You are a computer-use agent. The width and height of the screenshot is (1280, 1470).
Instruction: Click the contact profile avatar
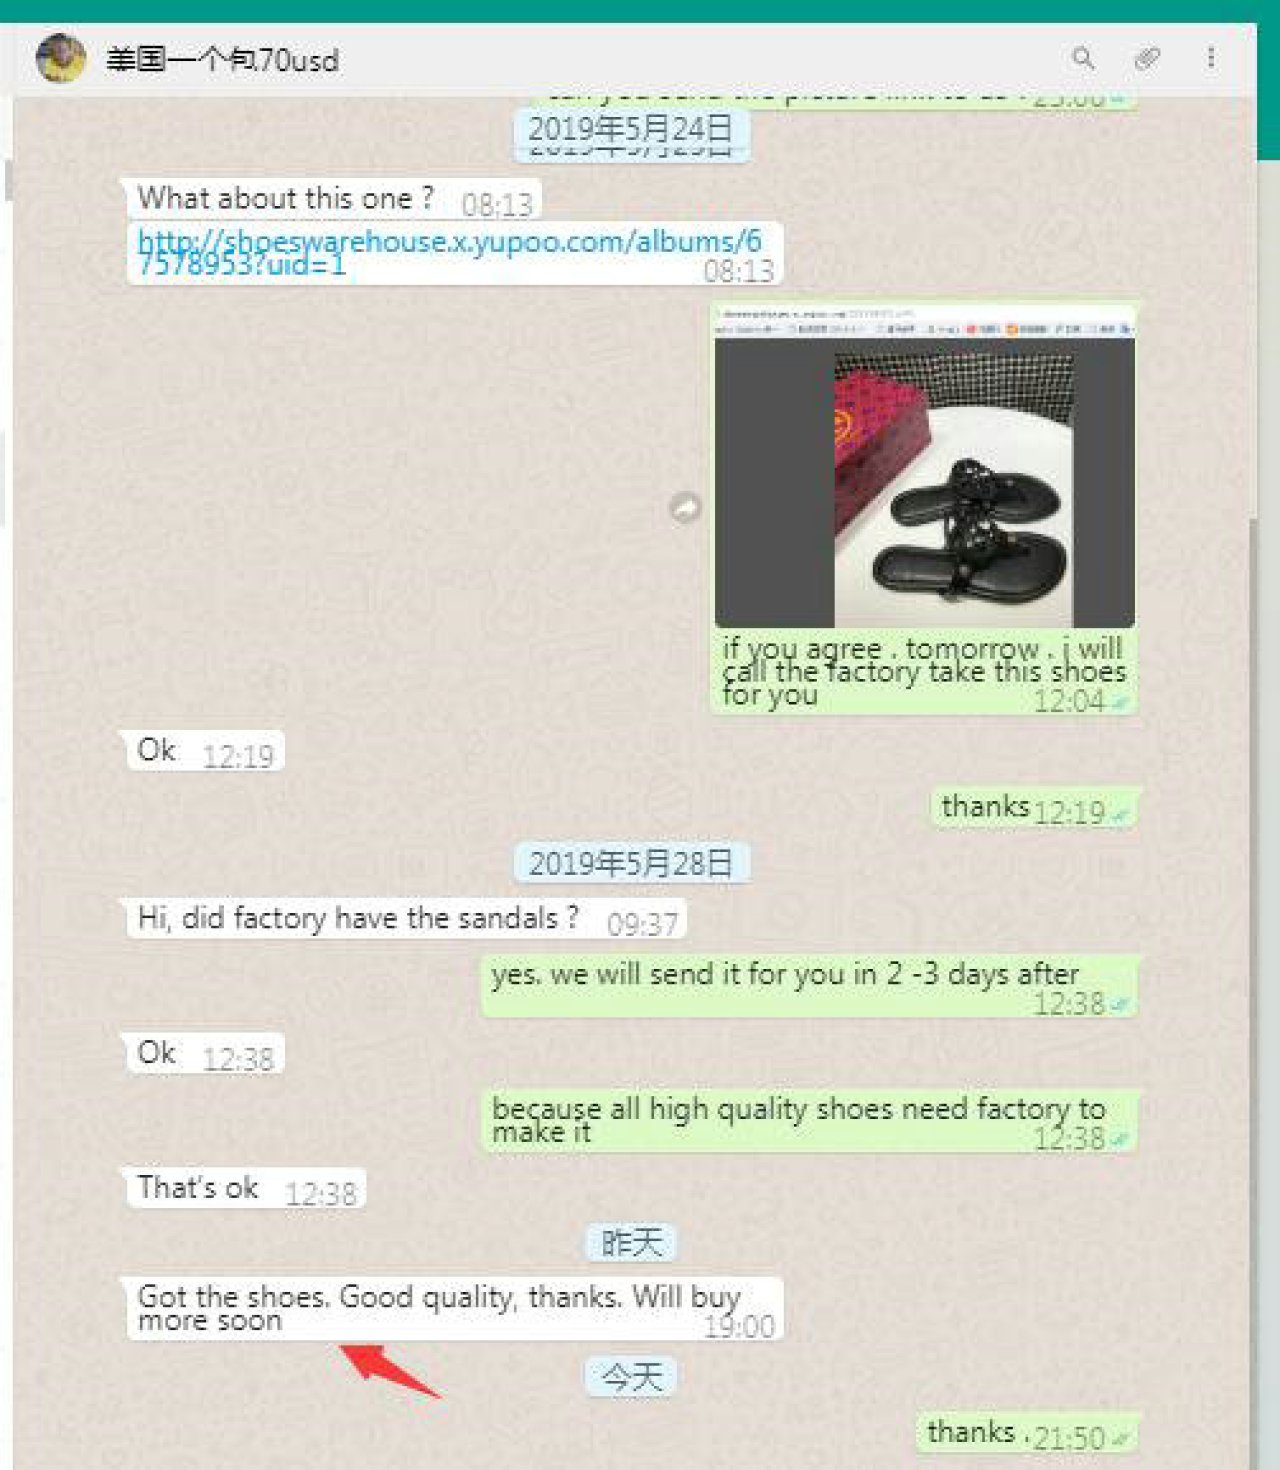click(61, 58)
